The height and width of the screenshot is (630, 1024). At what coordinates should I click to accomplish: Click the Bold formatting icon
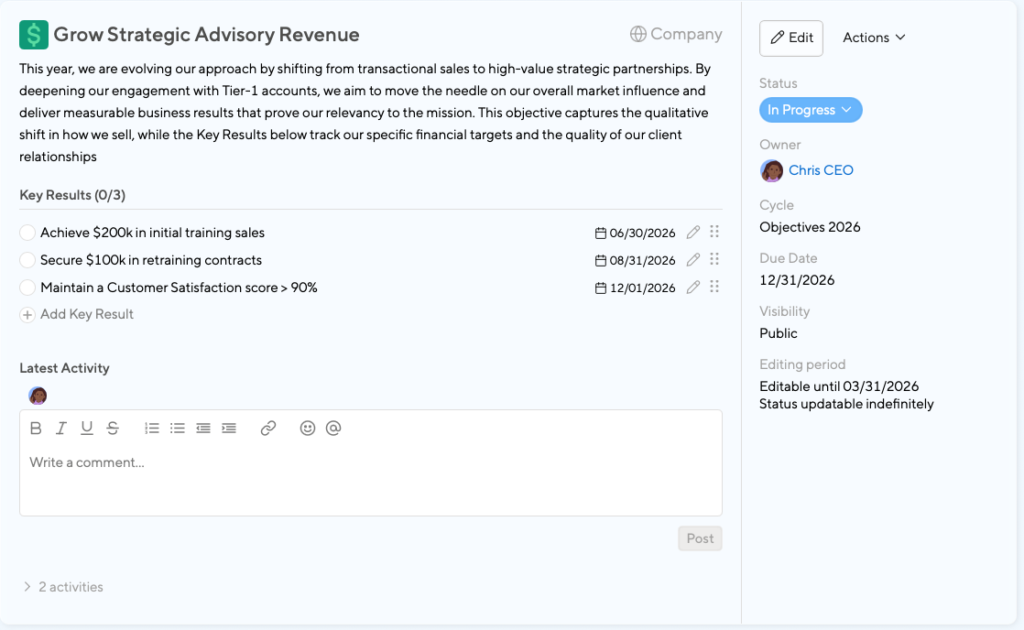(x=36, y=428)
